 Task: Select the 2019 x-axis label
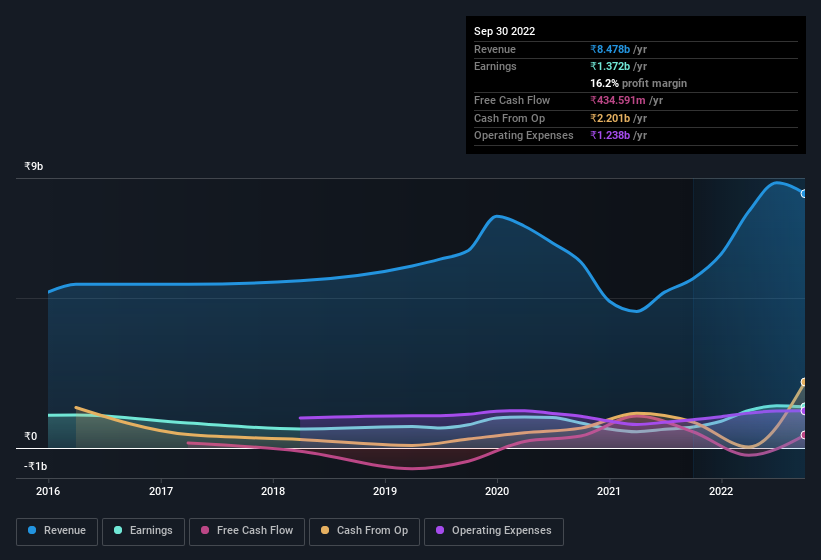click(385, 491)
